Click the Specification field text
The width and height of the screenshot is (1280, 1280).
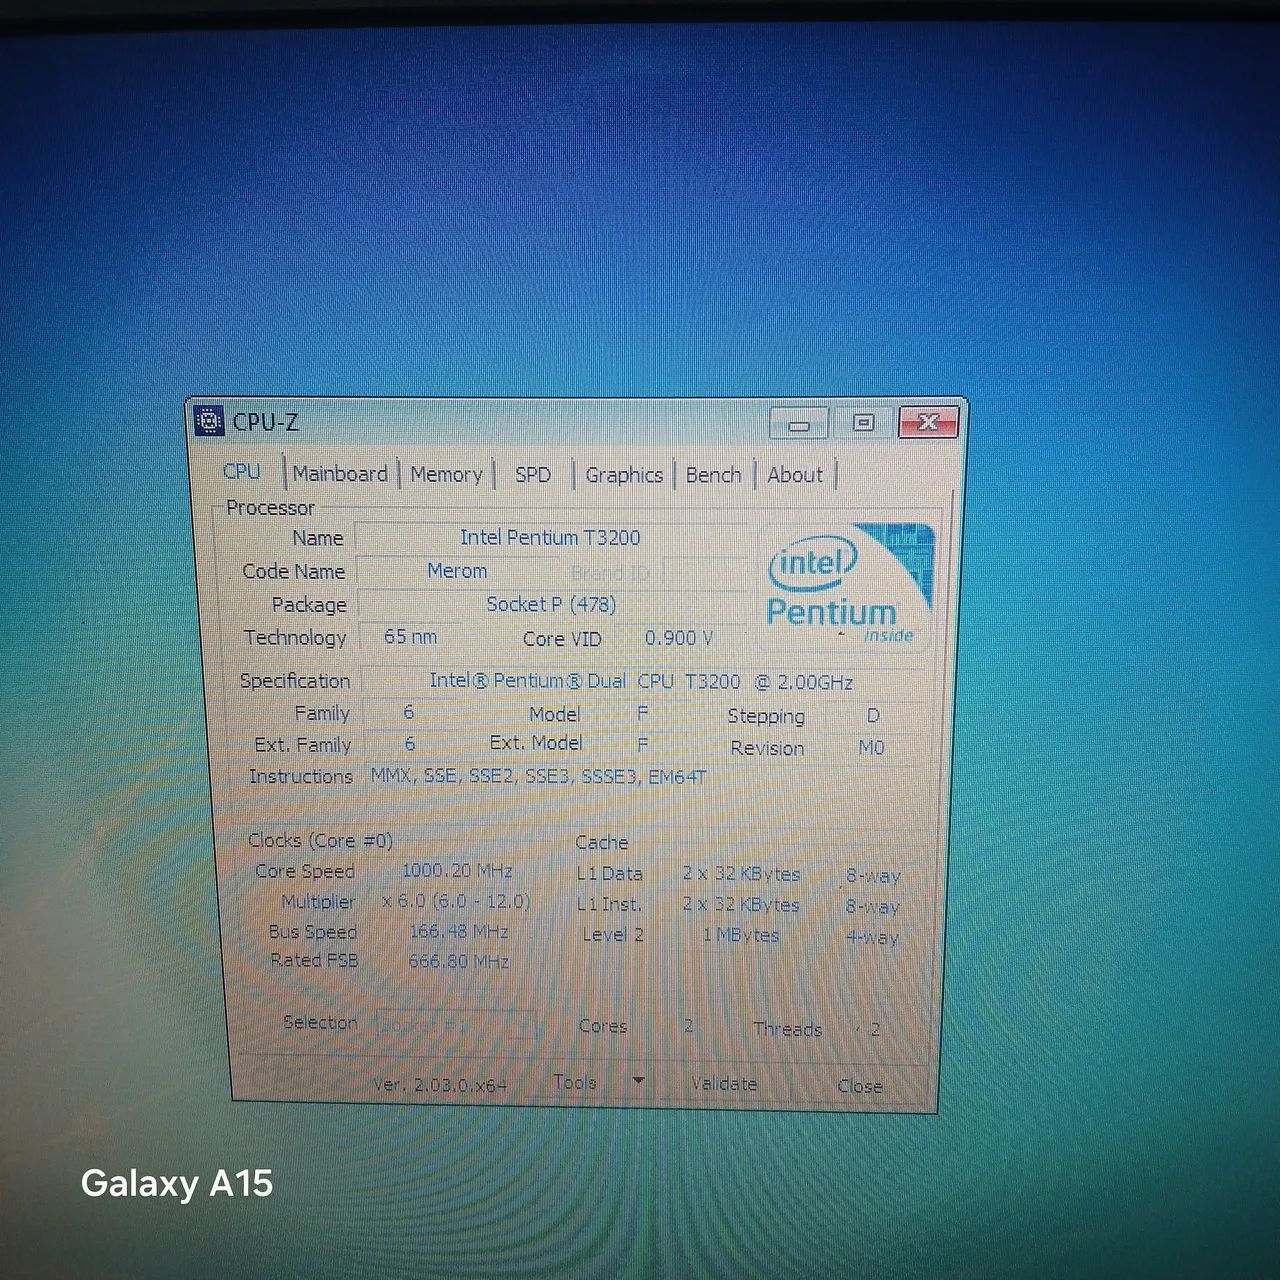641,682
